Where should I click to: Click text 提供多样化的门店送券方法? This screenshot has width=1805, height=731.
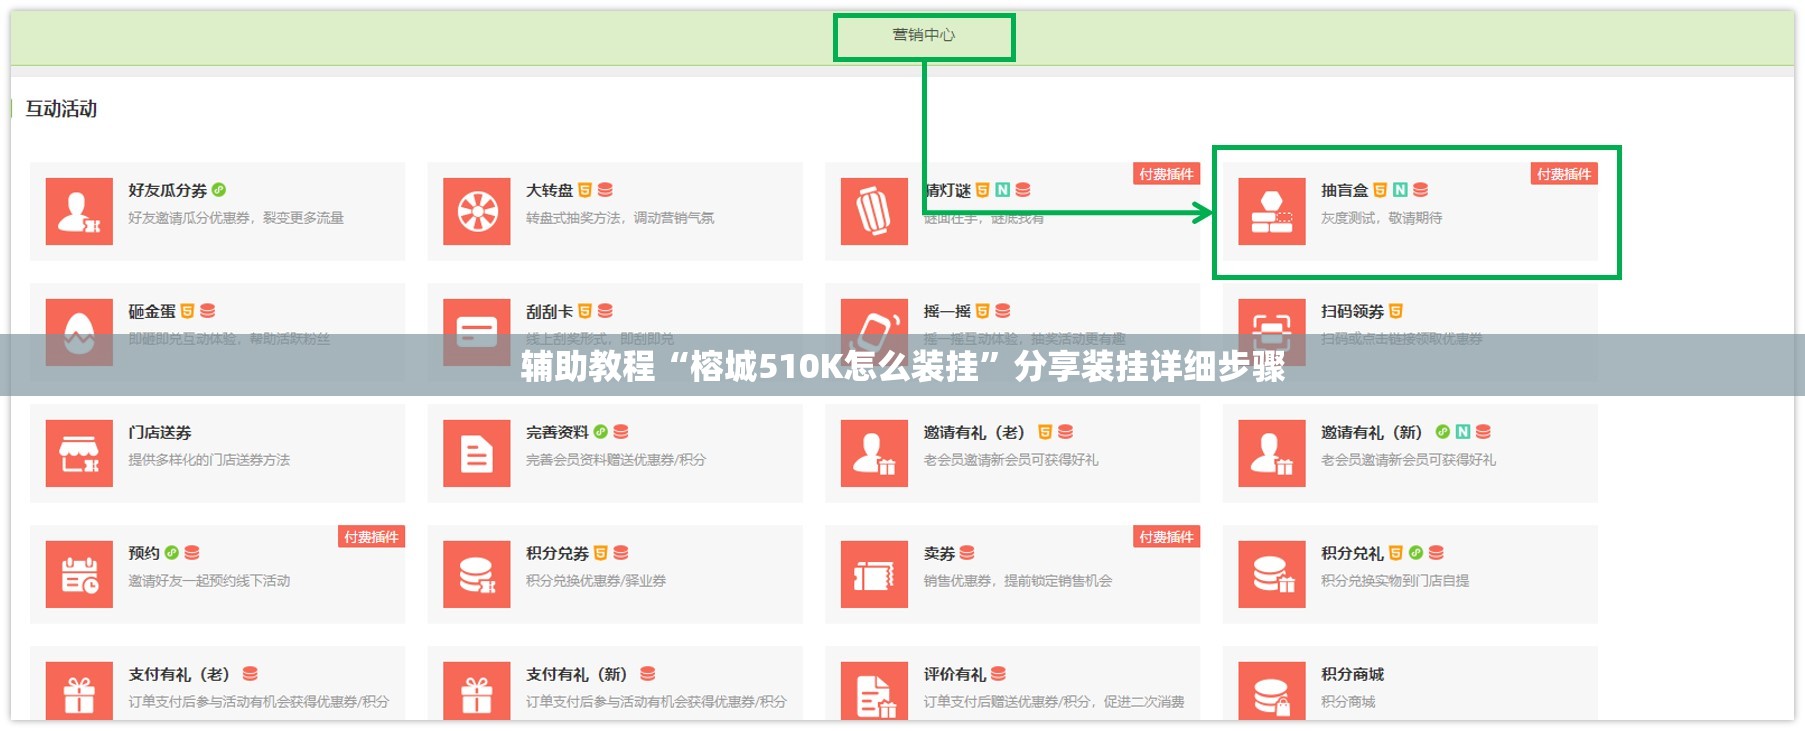tap(209, 460)
